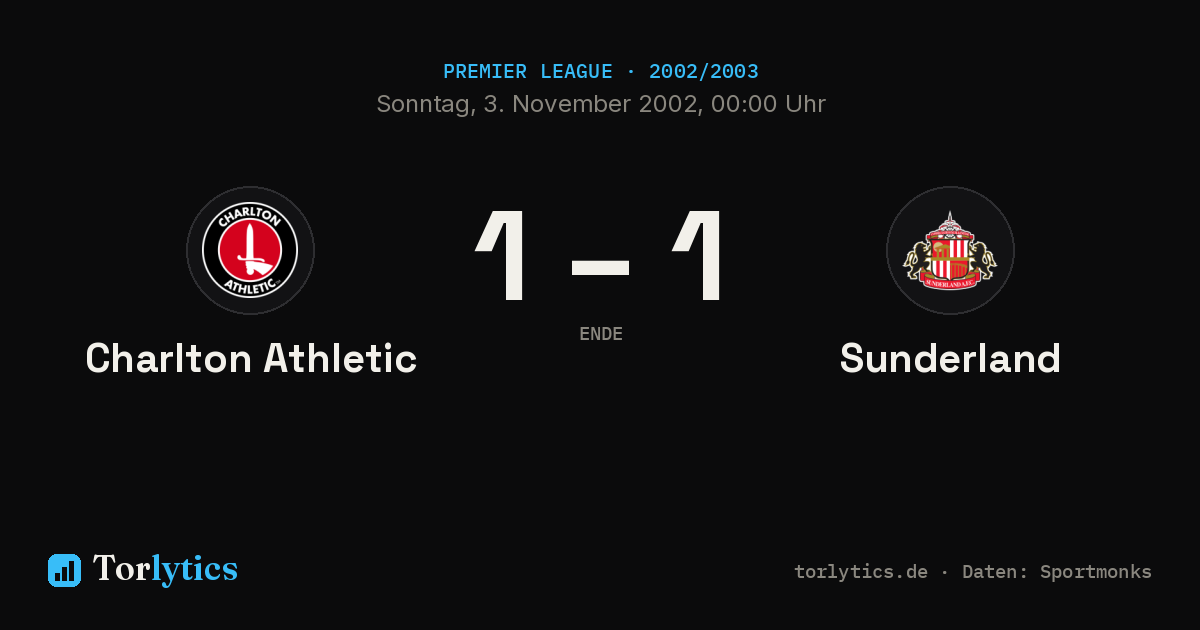Image resolution: width=1200 pixels, height=630 pixels.
Task: Select the ENDE match status label
Action: (601, 334)
